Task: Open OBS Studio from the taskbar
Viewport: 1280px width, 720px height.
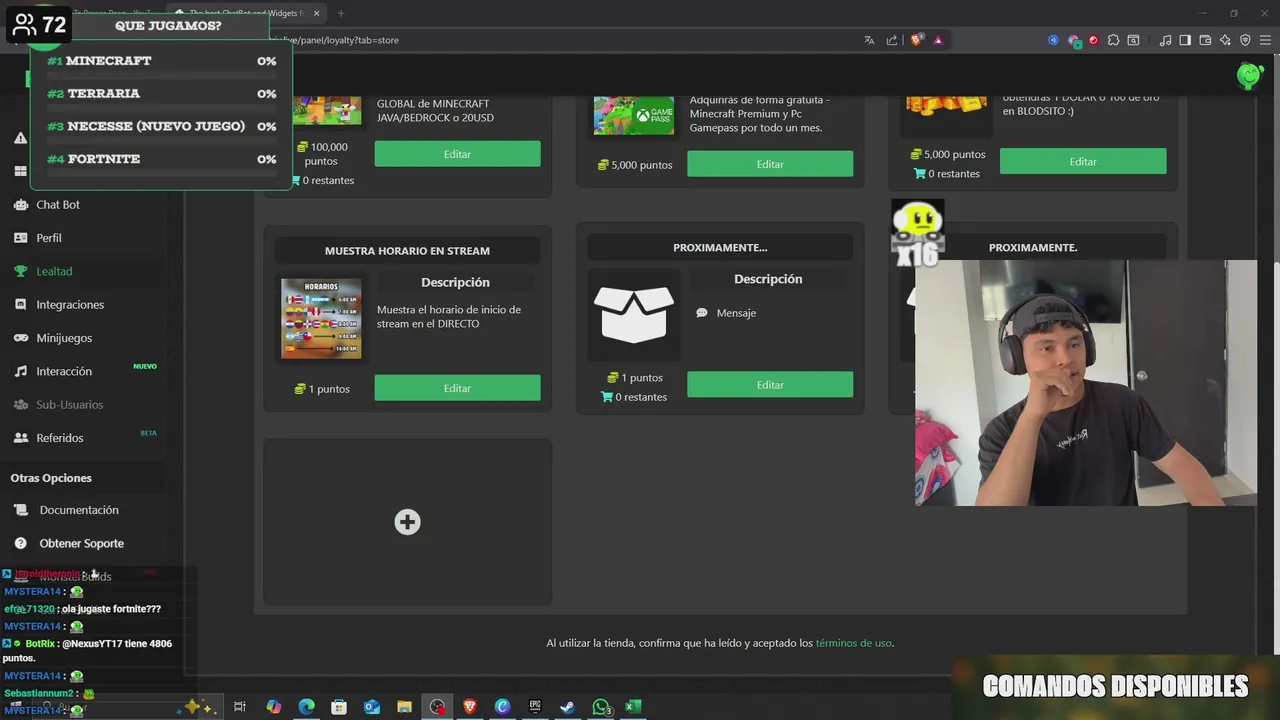Action: (x=437, y=707)
